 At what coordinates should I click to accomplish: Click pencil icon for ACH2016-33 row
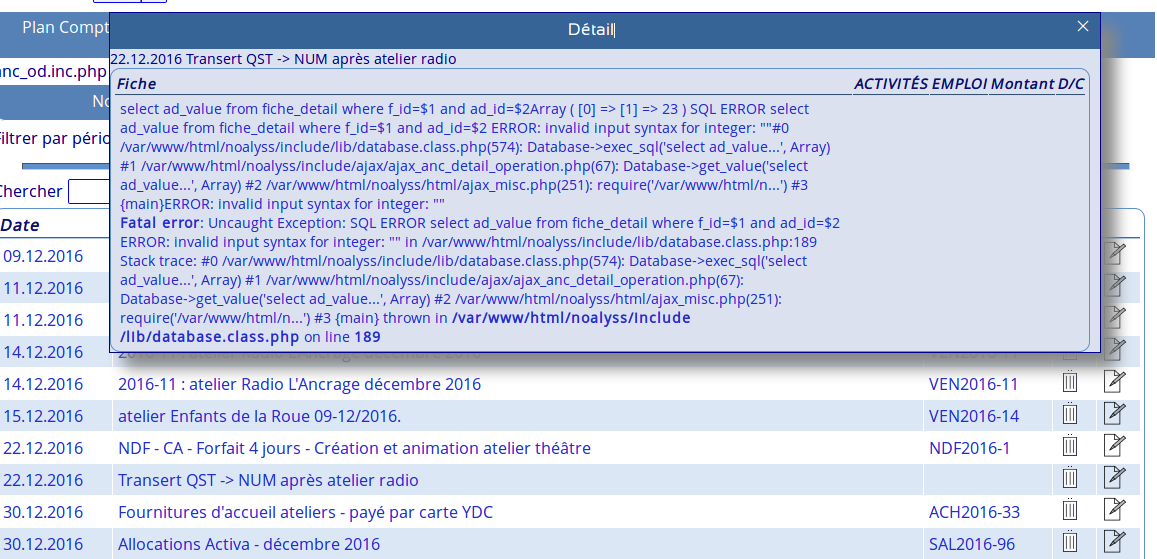(1113, 511)
